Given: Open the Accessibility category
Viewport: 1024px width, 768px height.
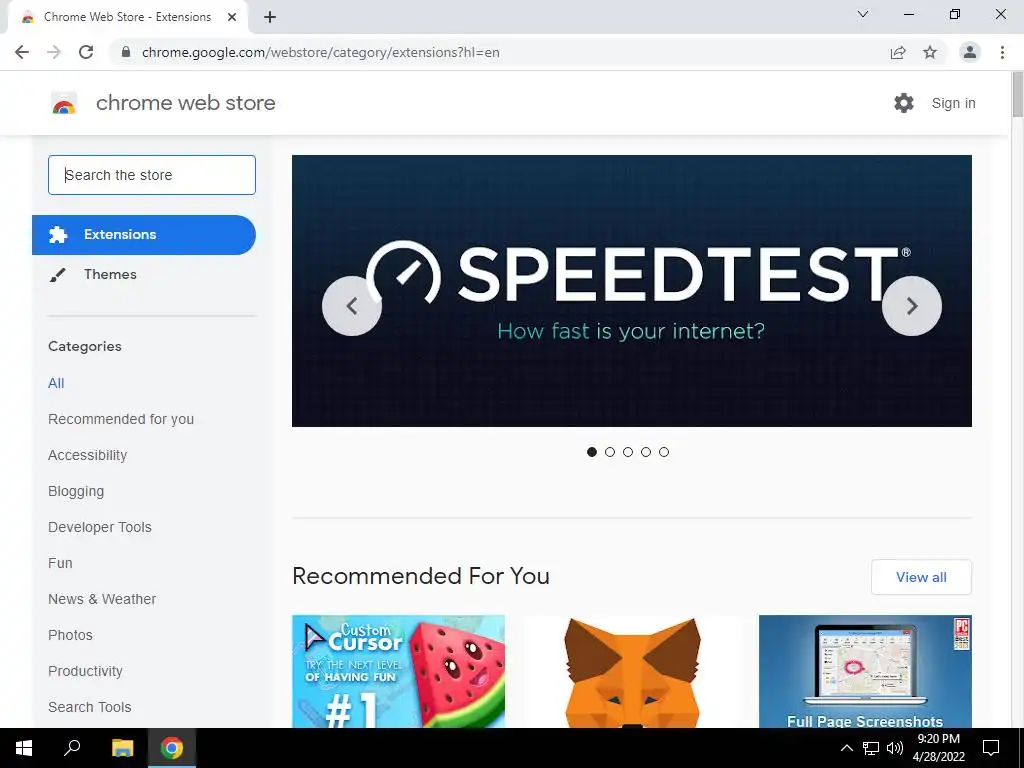Looking at the screenshot, I should click(88, 455).
